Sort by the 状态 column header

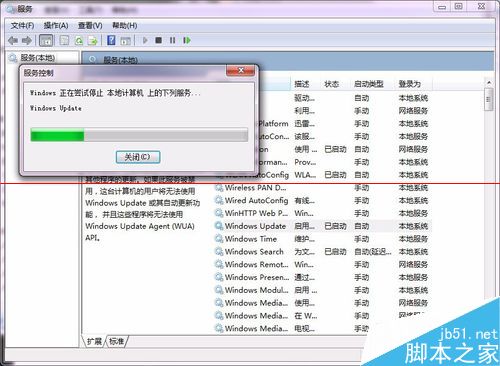point(331,84)
